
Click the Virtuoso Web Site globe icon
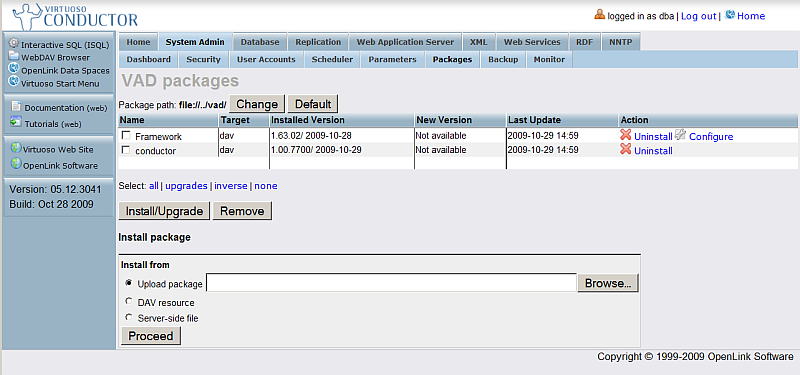tap(16, 148)
